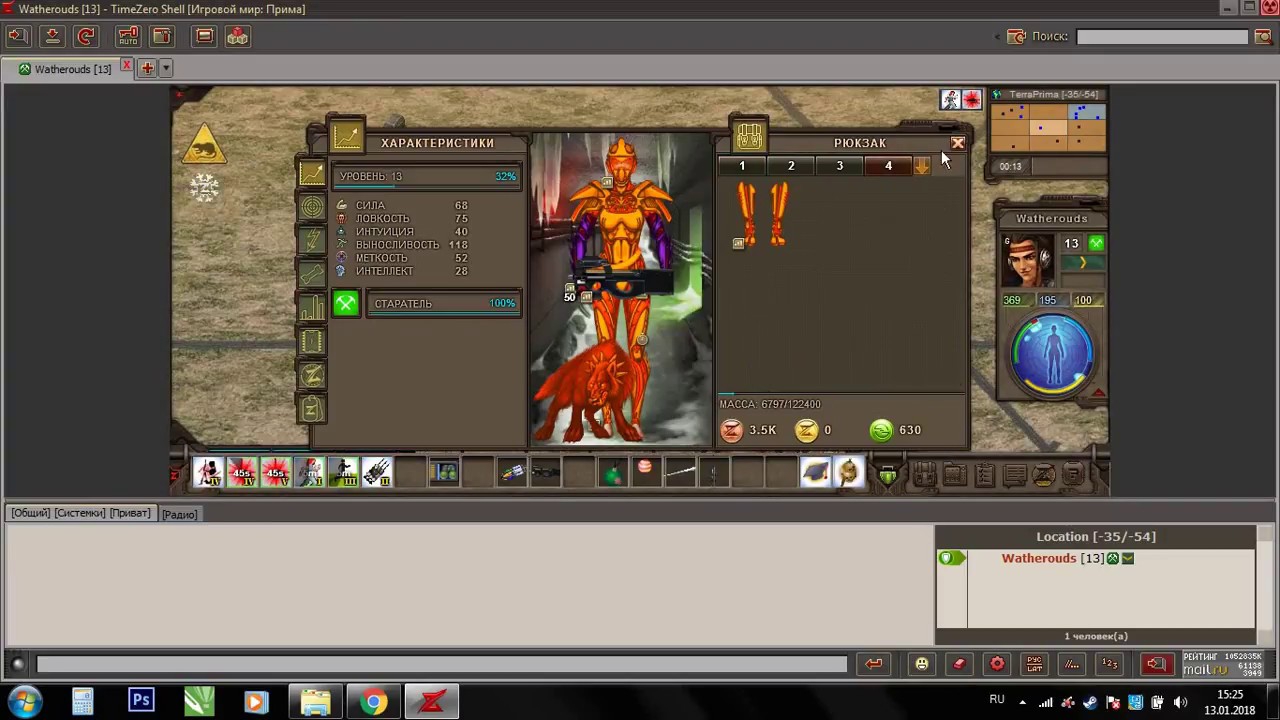Switch to backpack tab 2
Viewport: 1280px width, 720px height.
click(x=791, y=166)
